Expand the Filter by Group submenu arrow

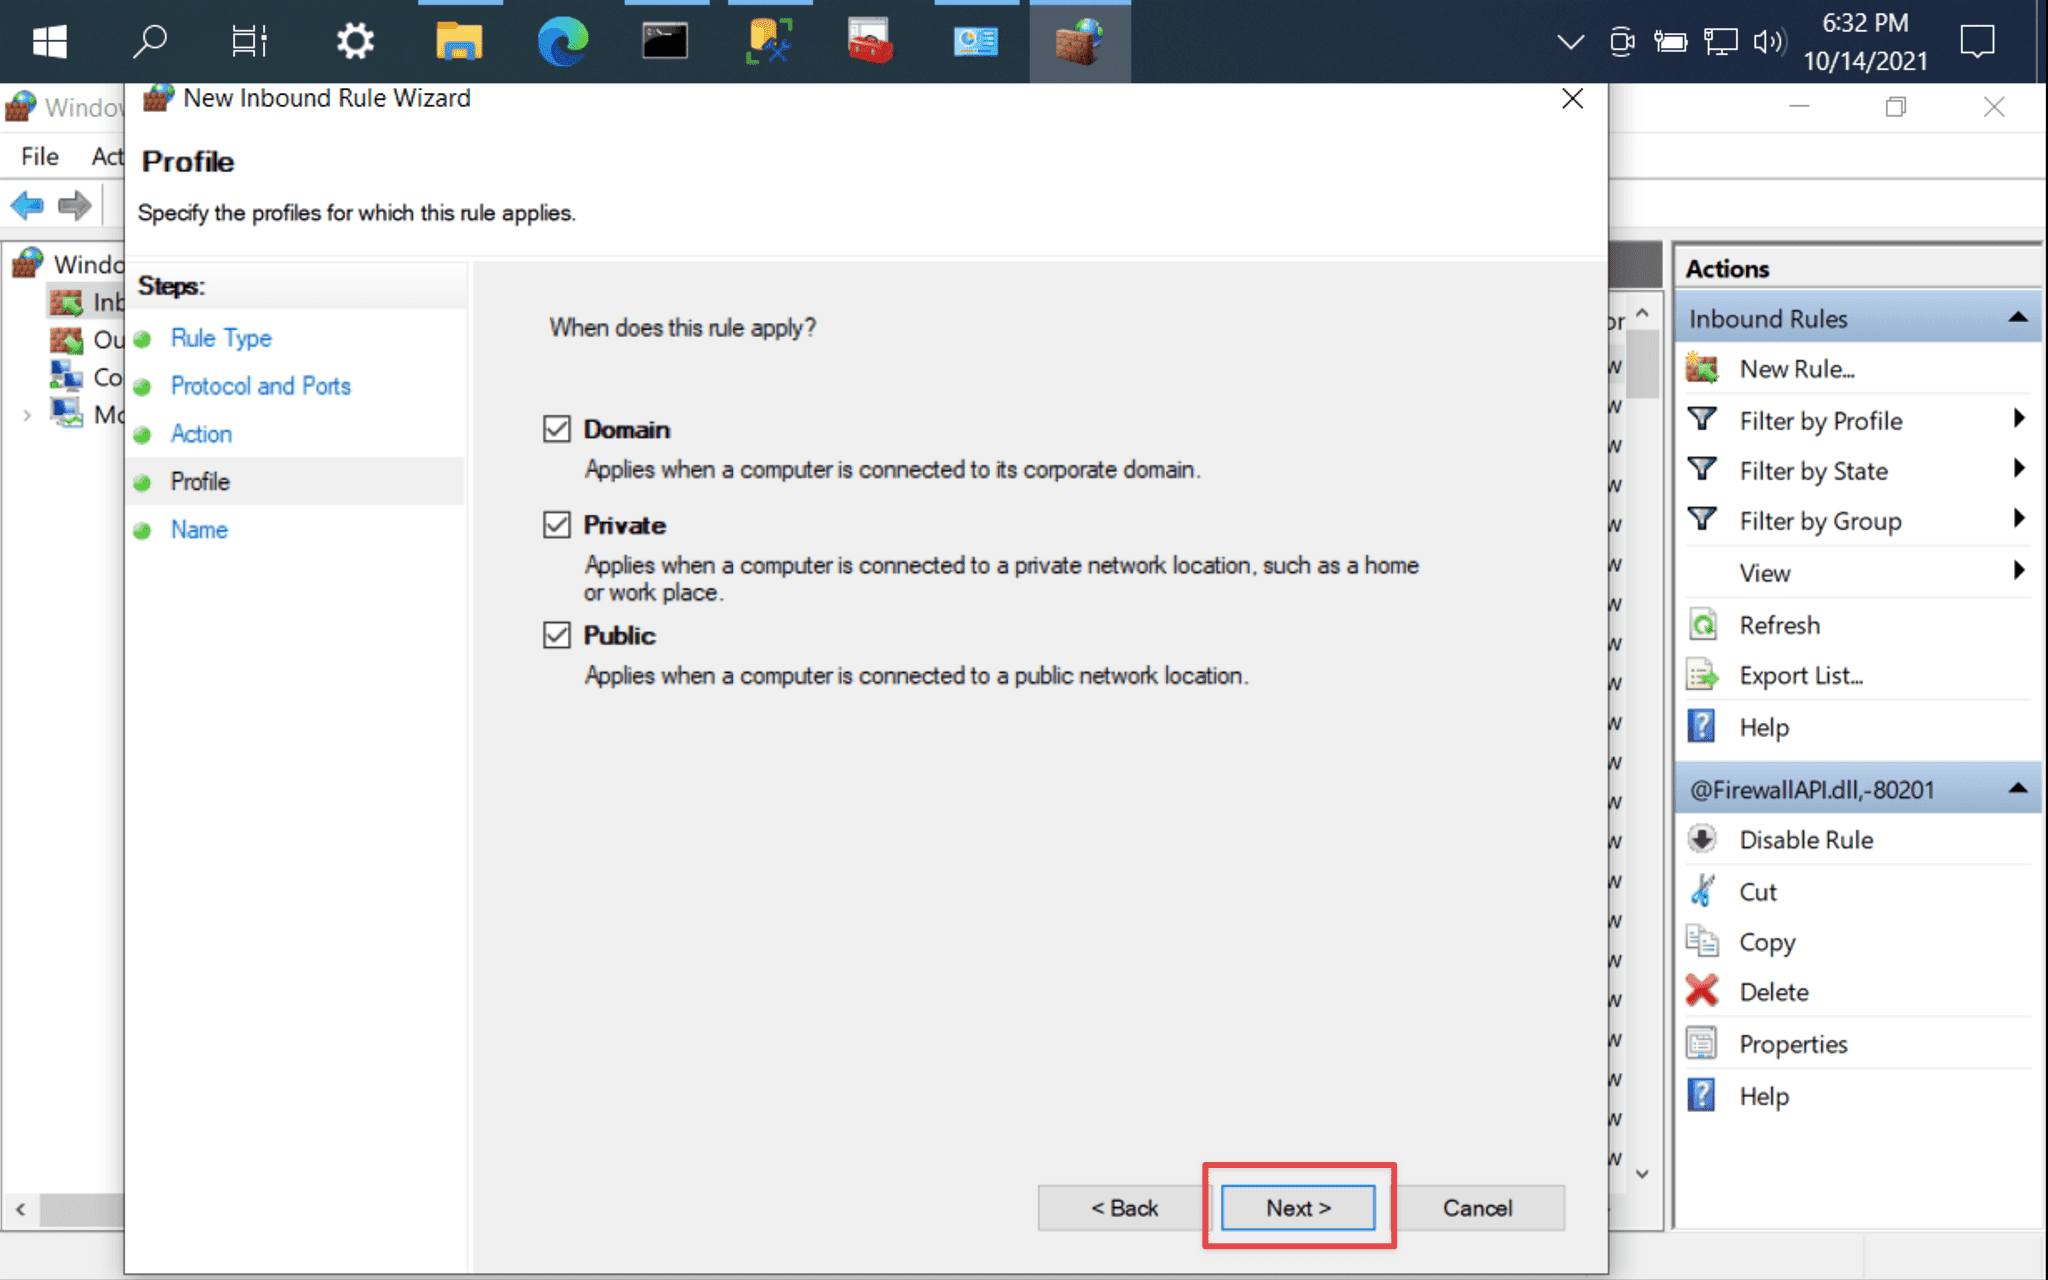(x=2018, y=519)
